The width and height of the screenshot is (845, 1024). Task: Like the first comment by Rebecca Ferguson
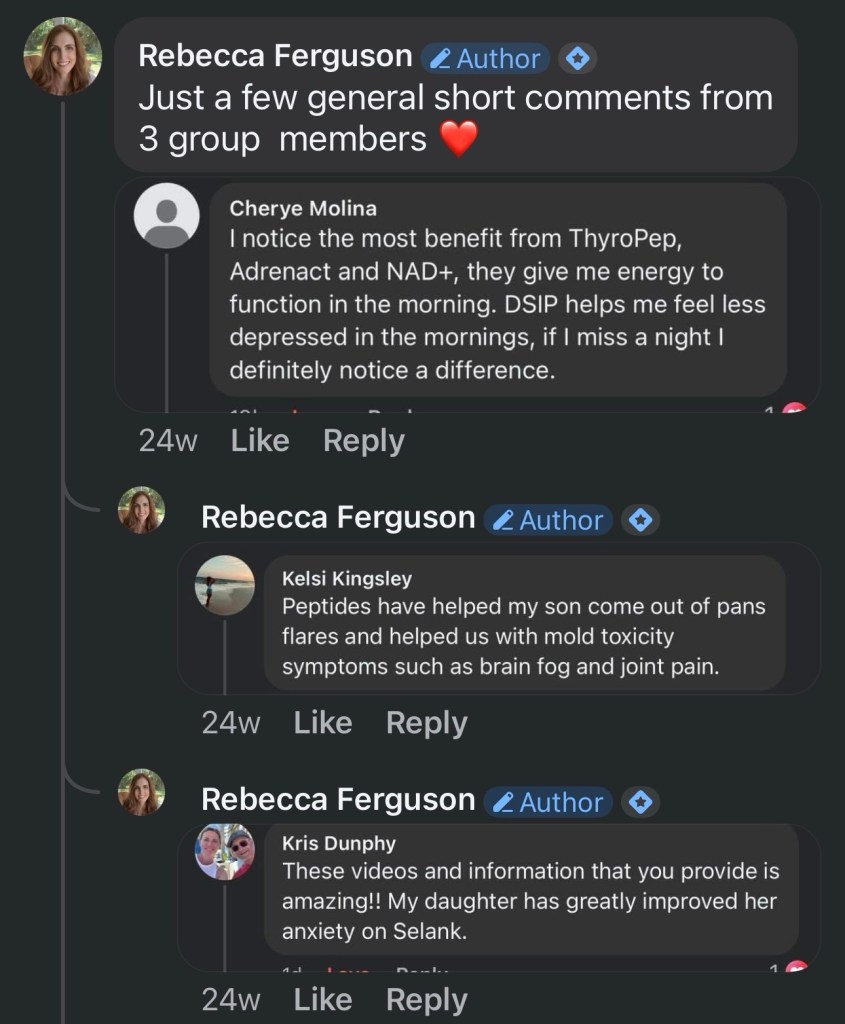point(260,441)
